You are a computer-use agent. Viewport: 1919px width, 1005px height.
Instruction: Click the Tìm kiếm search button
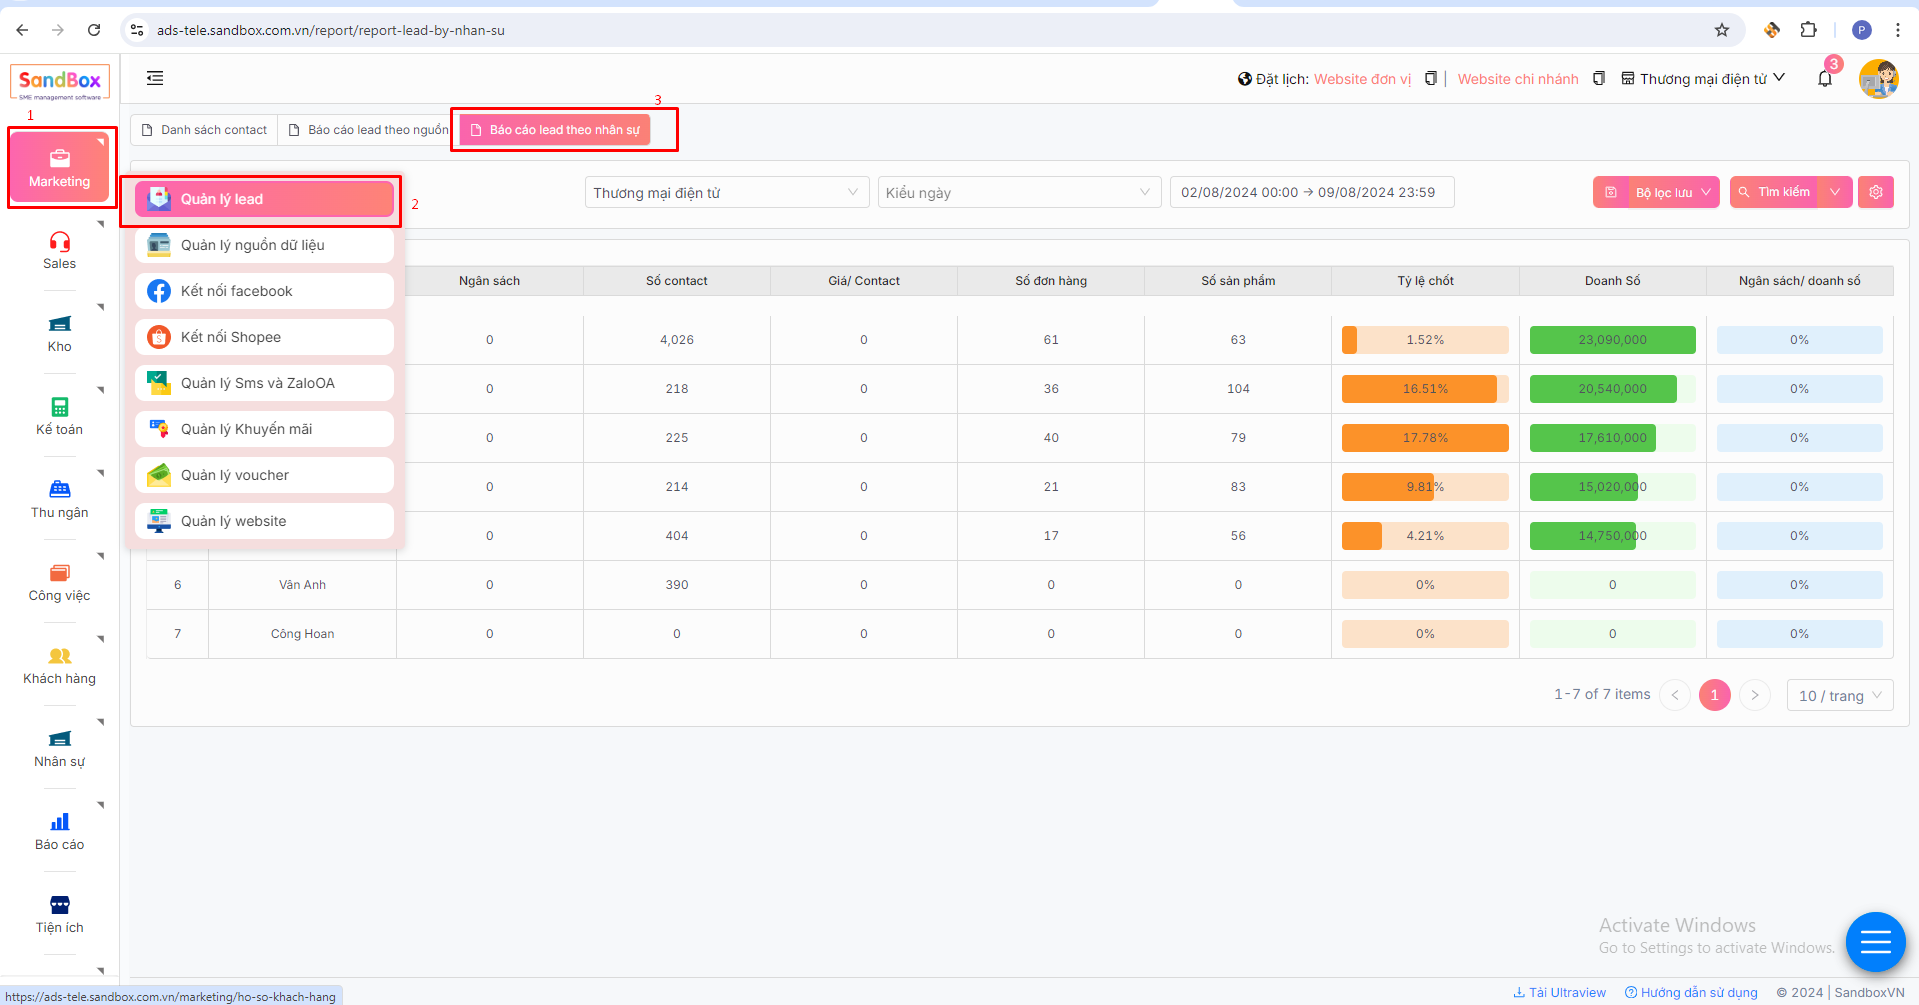click(1774, 192)
